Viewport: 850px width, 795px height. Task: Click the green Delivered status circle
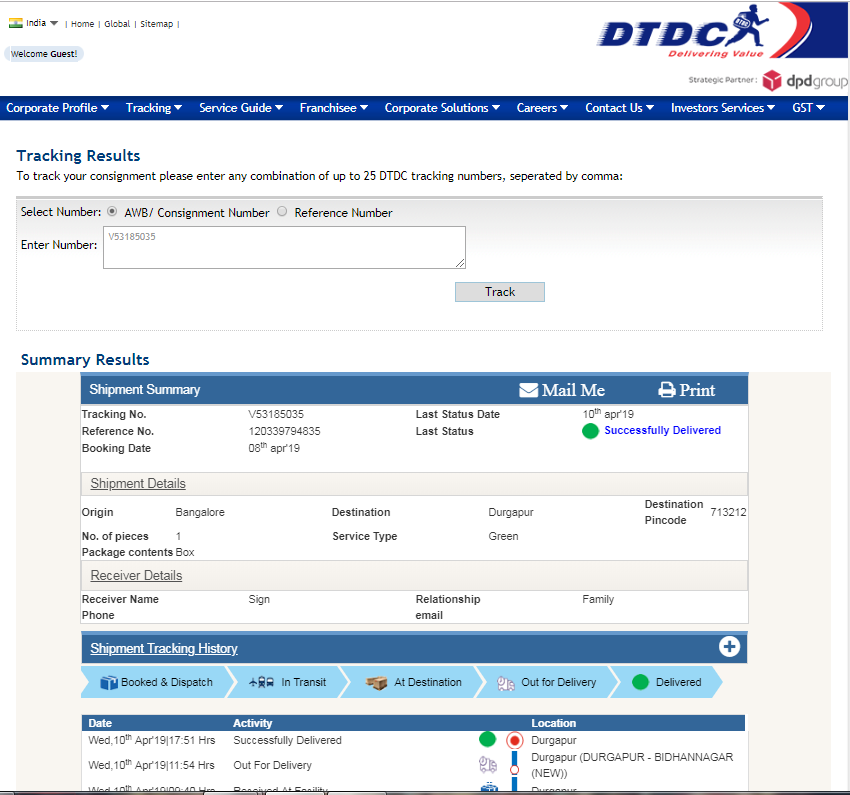click(641, 683)
